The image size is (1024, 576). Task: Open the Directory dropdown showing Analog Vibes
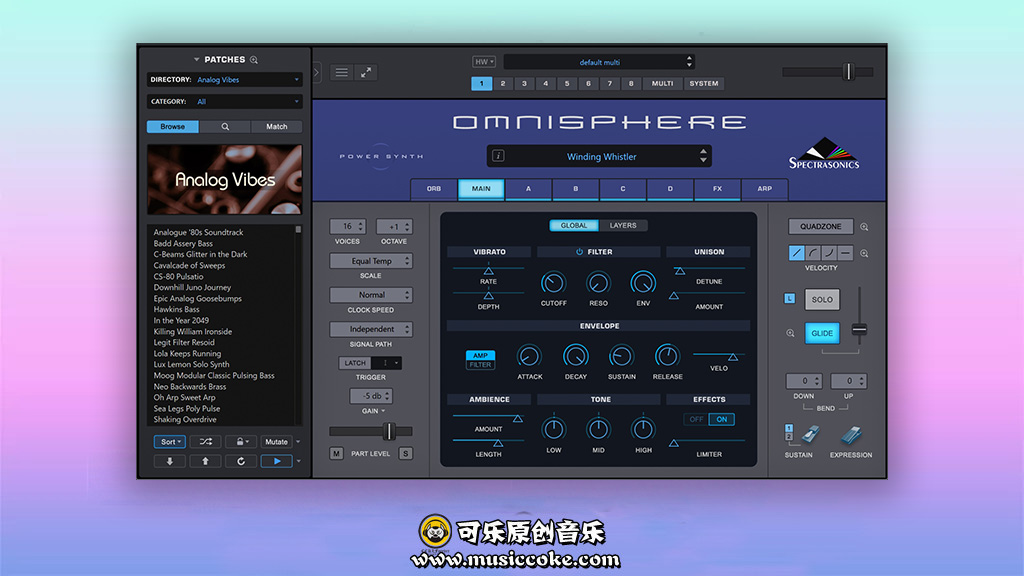tap(224, 80)
